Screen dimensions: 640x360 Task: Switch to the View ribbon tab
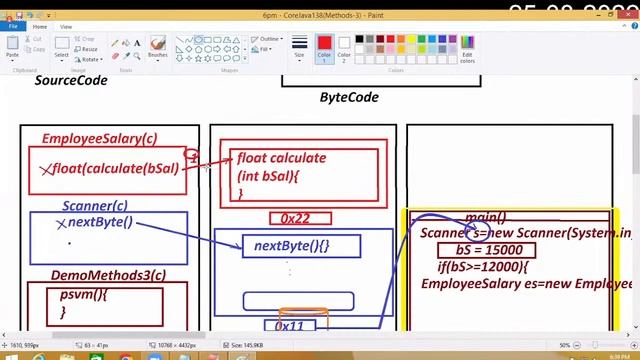[66, 27]
